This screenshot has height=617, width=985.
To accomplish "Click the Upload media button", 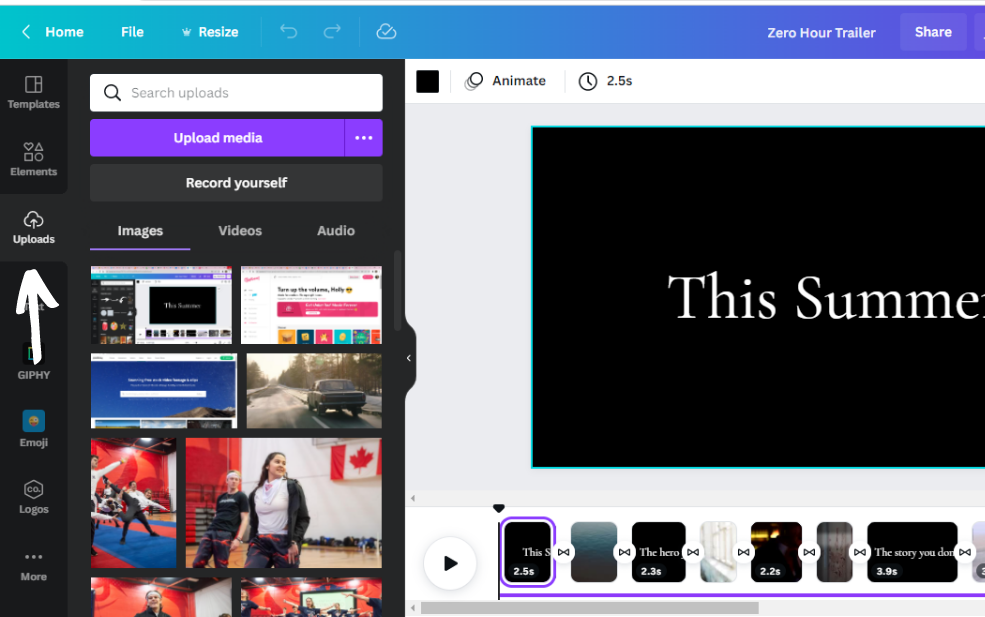I will click(x=217, y=138).
